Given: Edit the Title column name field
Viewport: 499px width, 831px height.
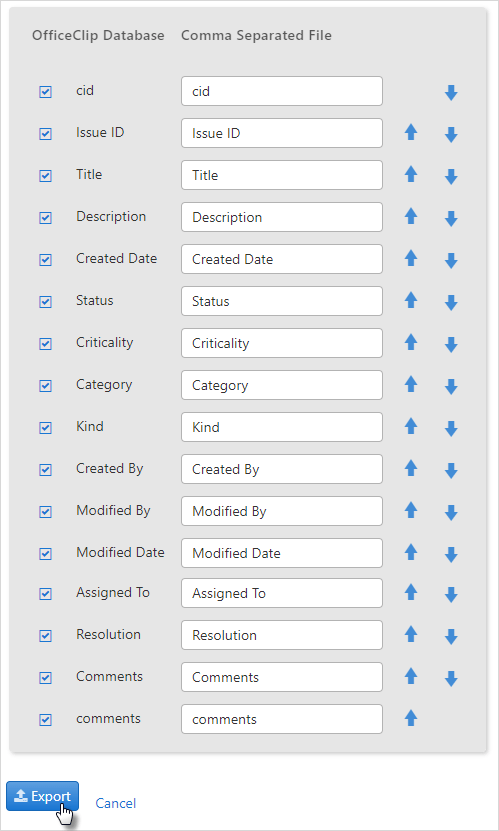Looking at the screenshot, I should point(282,175).
